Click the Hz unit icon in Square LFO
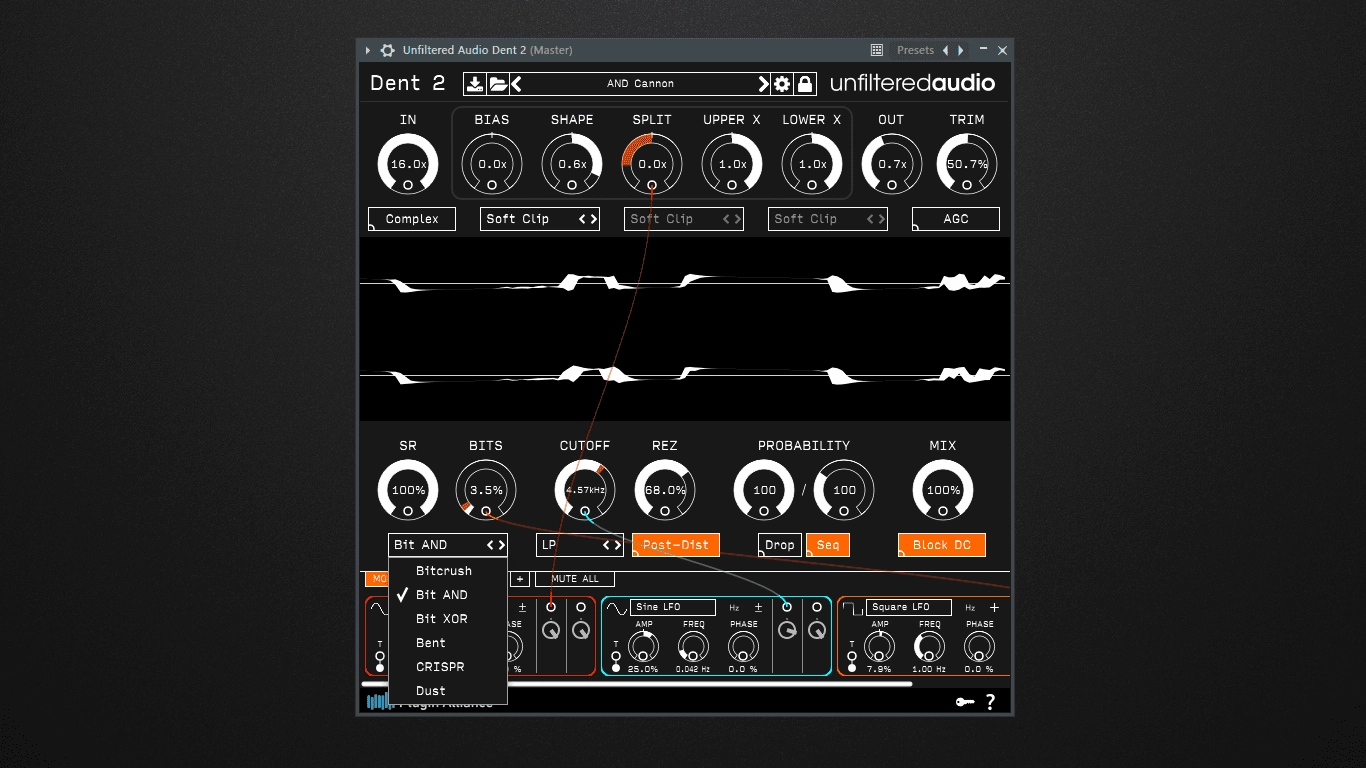The width and height of the screenshot is (1366, 768). (970, 607)
